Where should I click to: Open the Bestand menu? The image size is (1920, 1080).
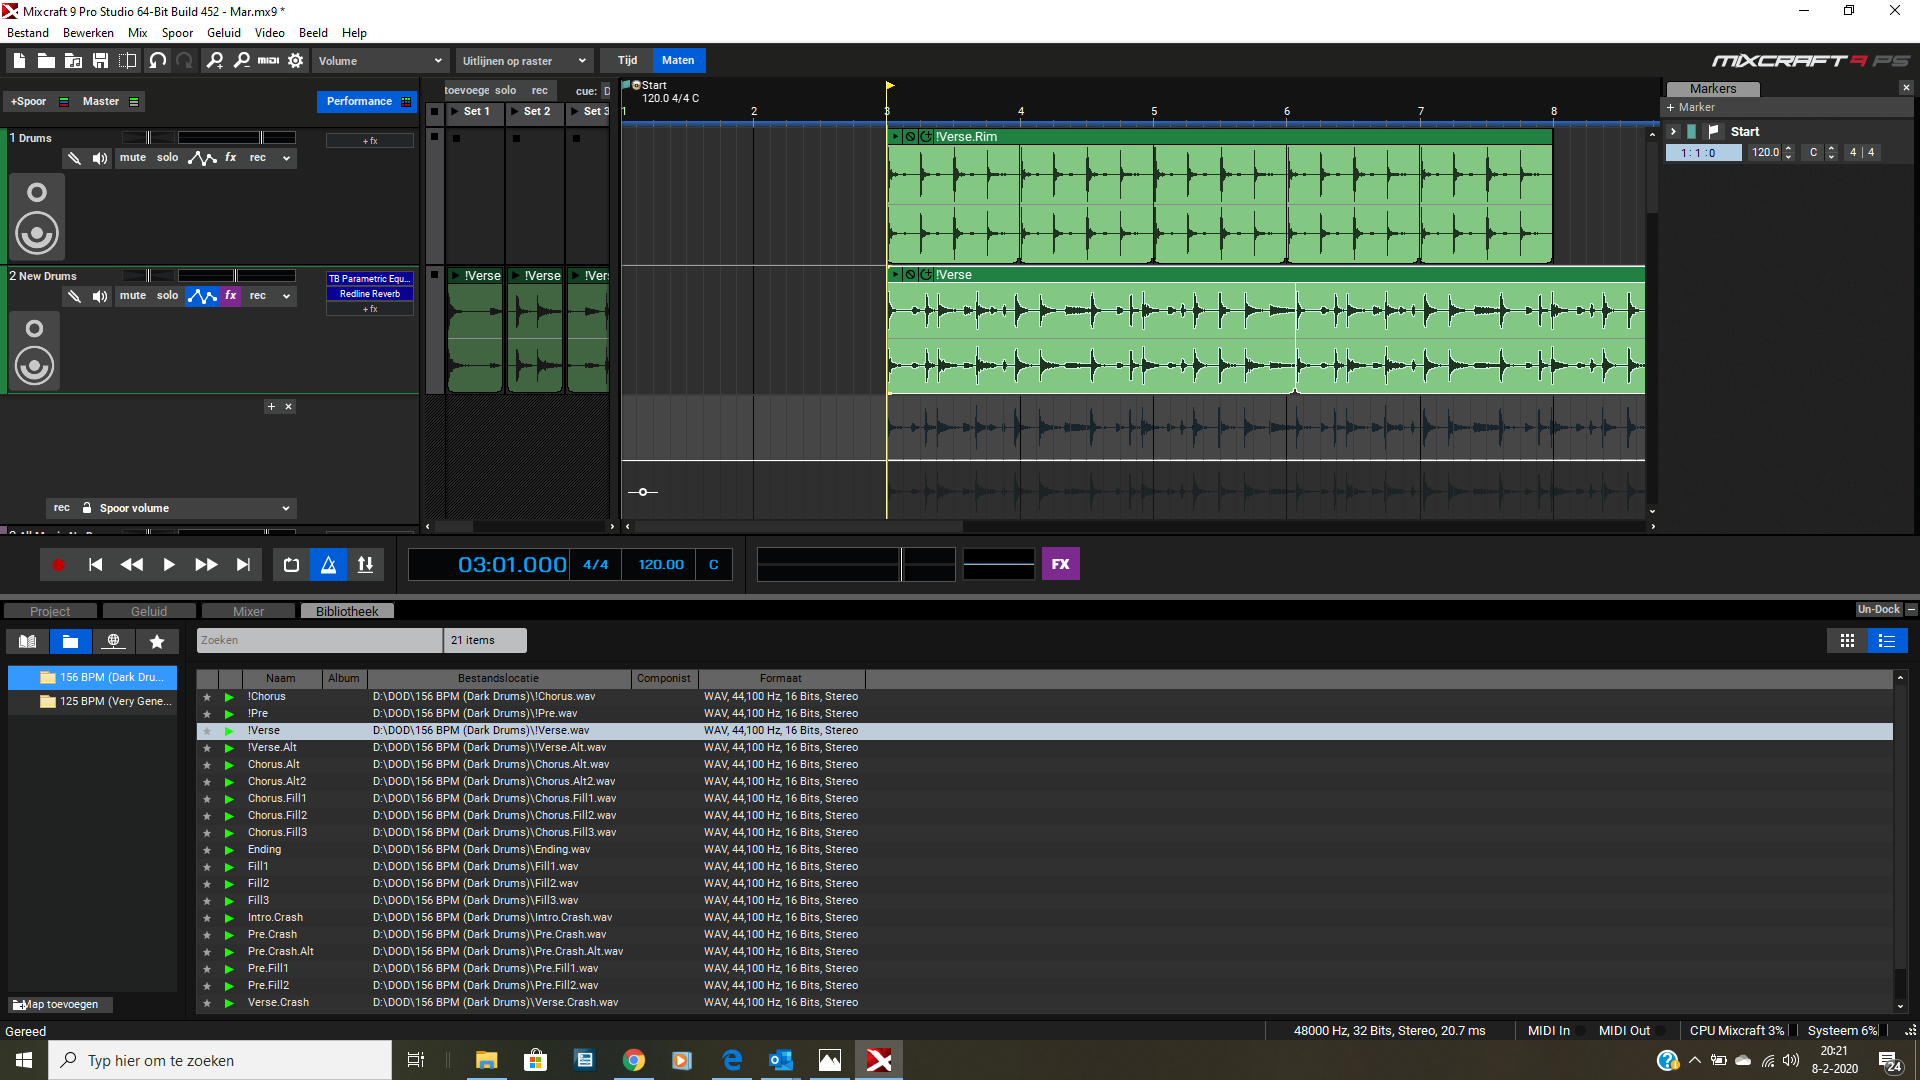(x=28, y=33)
